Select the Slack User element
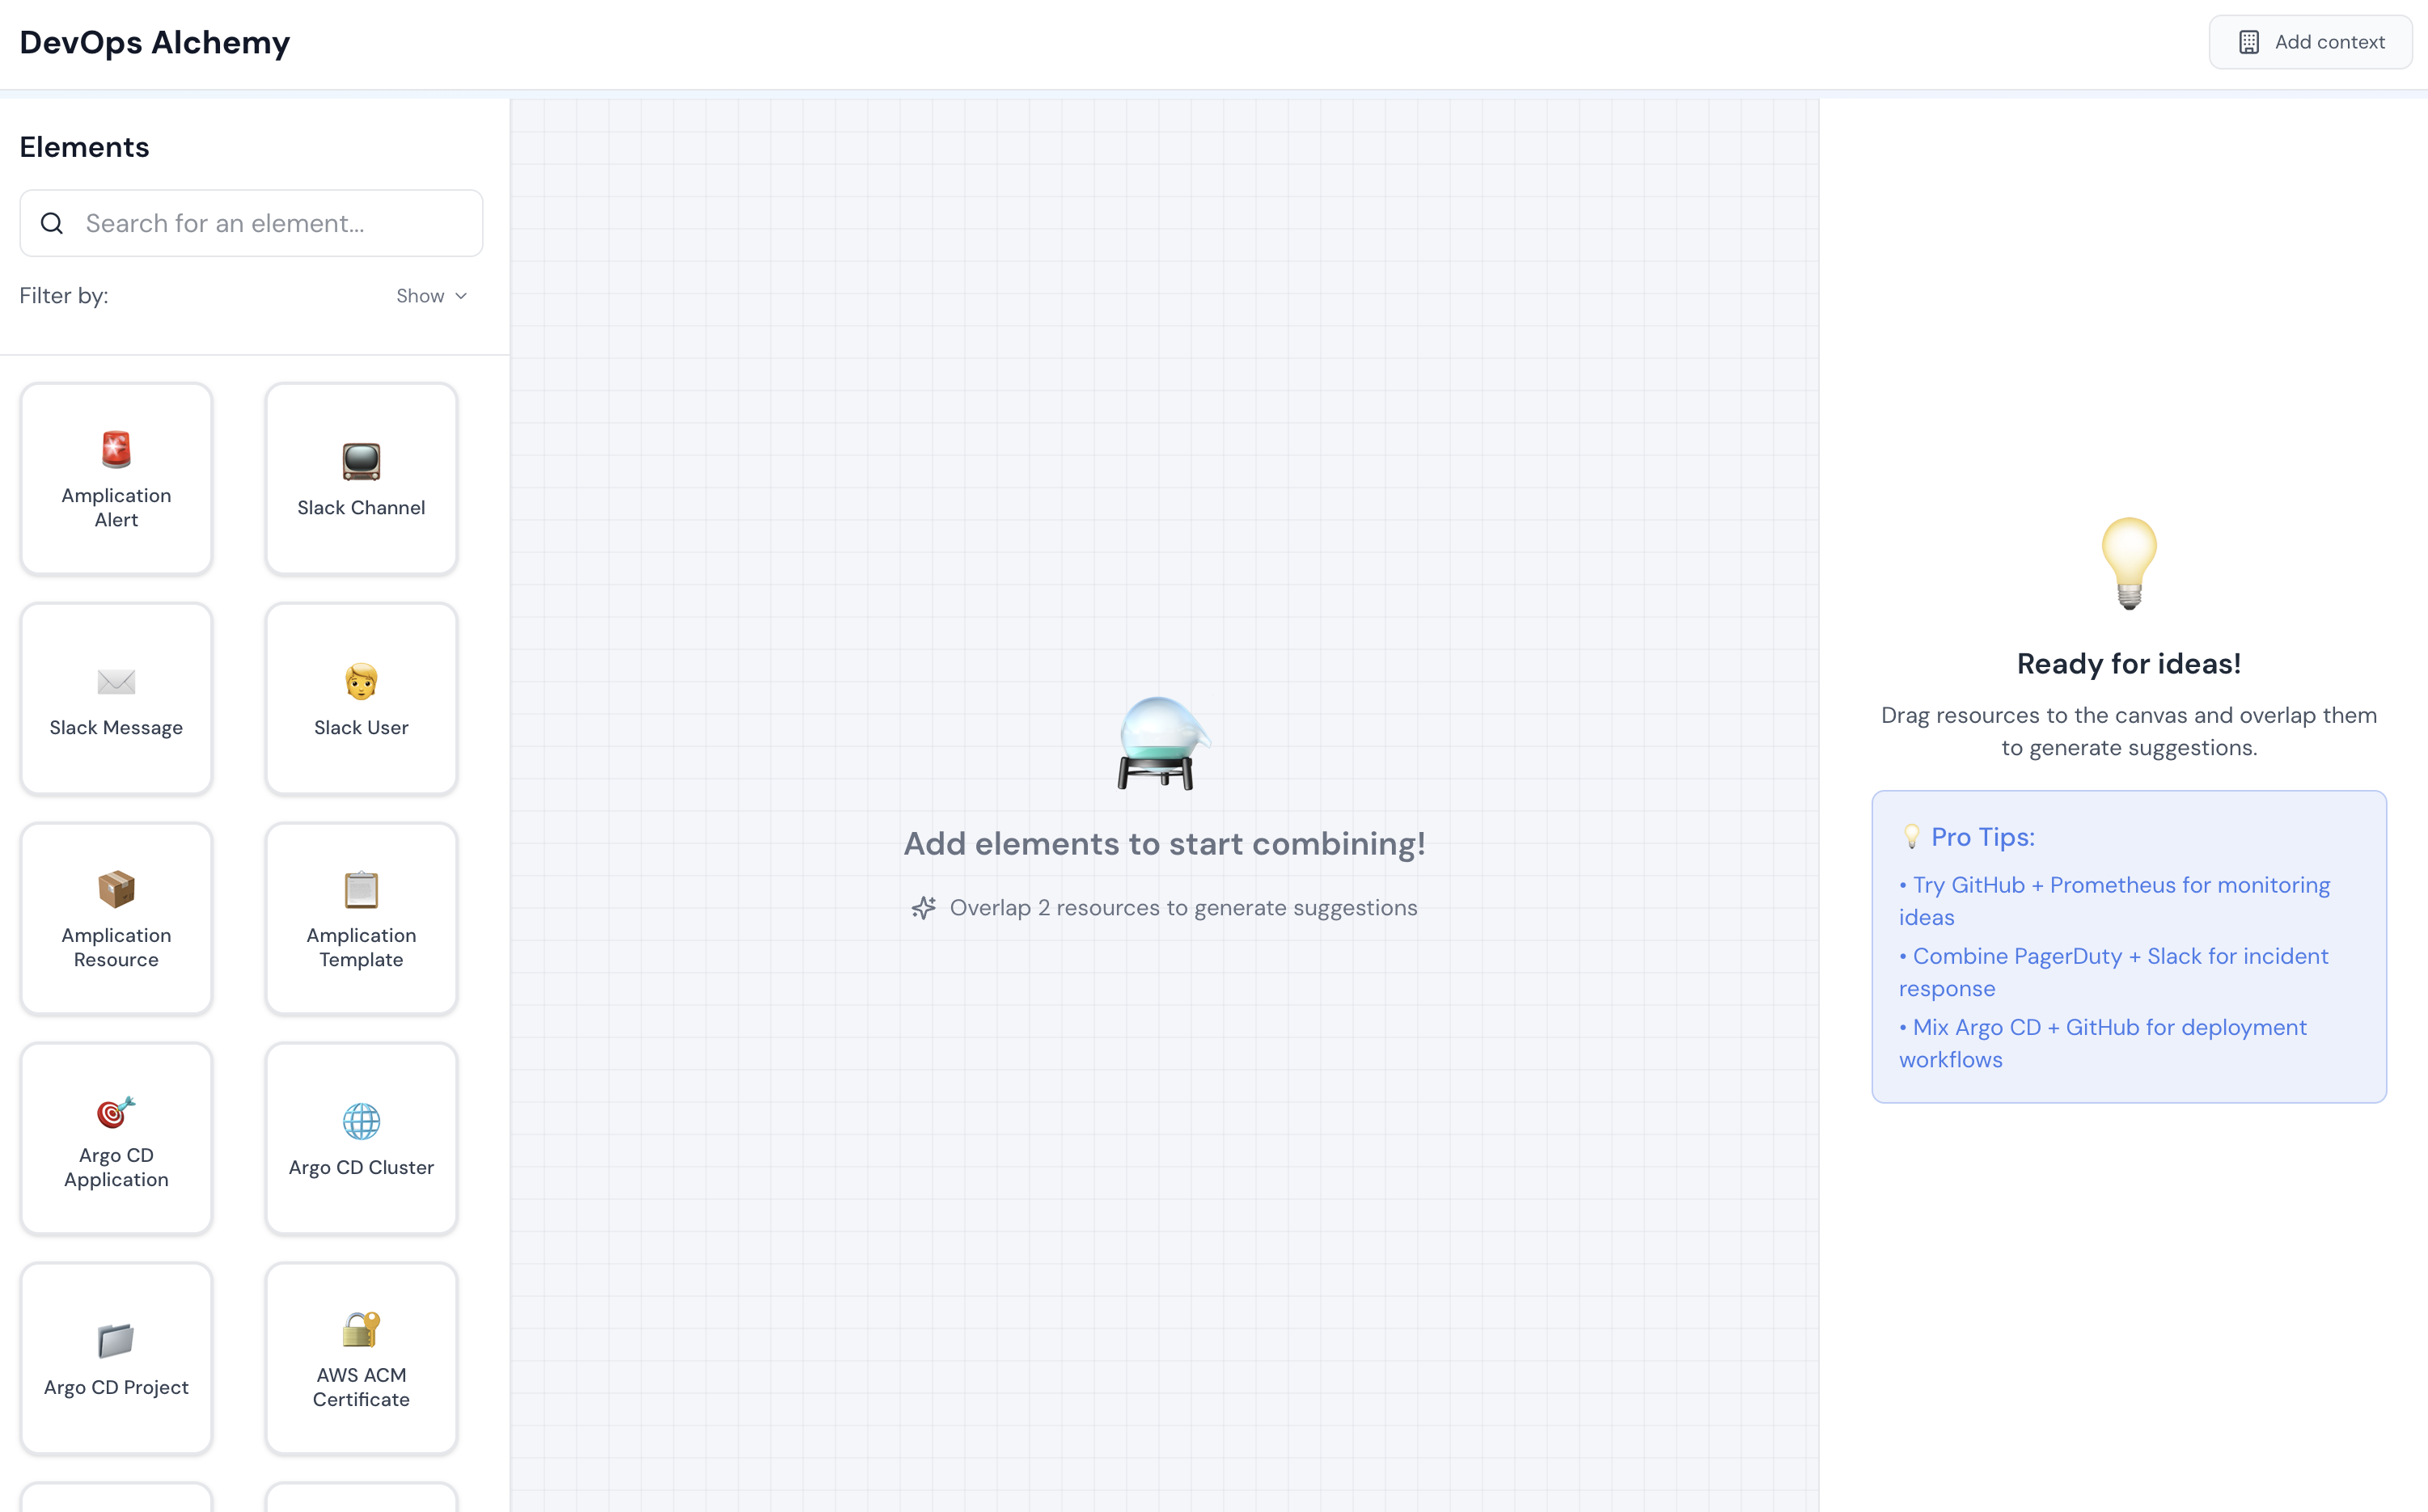This screenshot has width=2428, height=1512. (361, 698)
